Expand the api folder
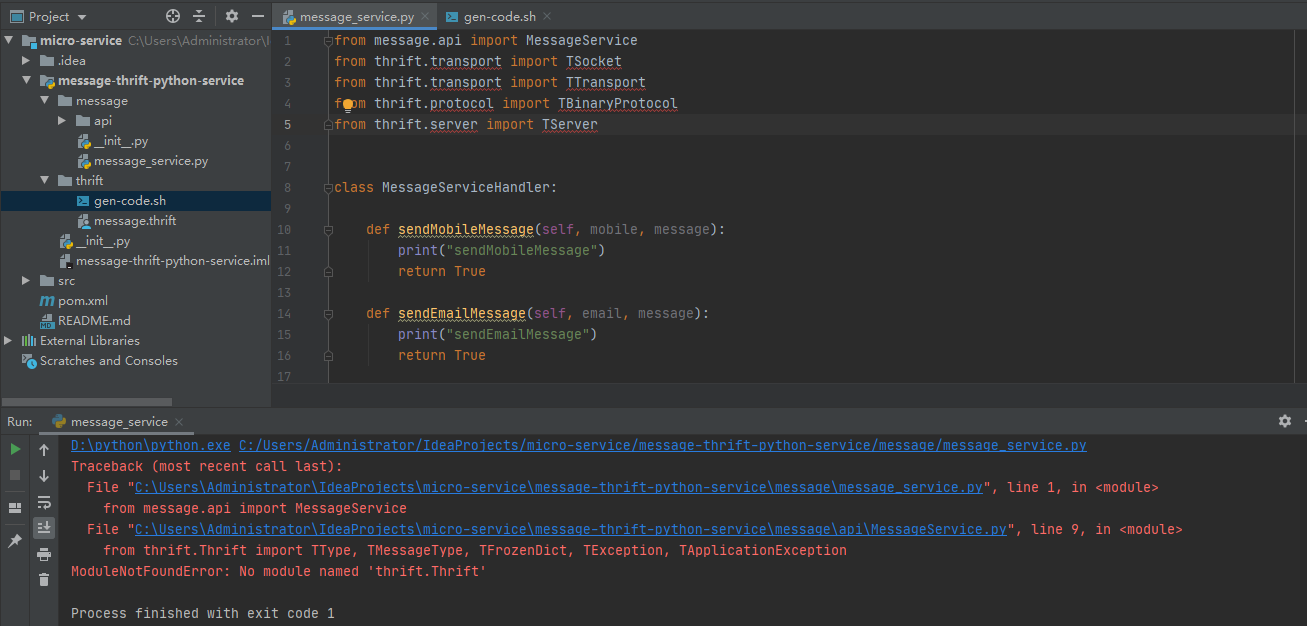Viewport: 1307px width, 626px height. [62, 121]
